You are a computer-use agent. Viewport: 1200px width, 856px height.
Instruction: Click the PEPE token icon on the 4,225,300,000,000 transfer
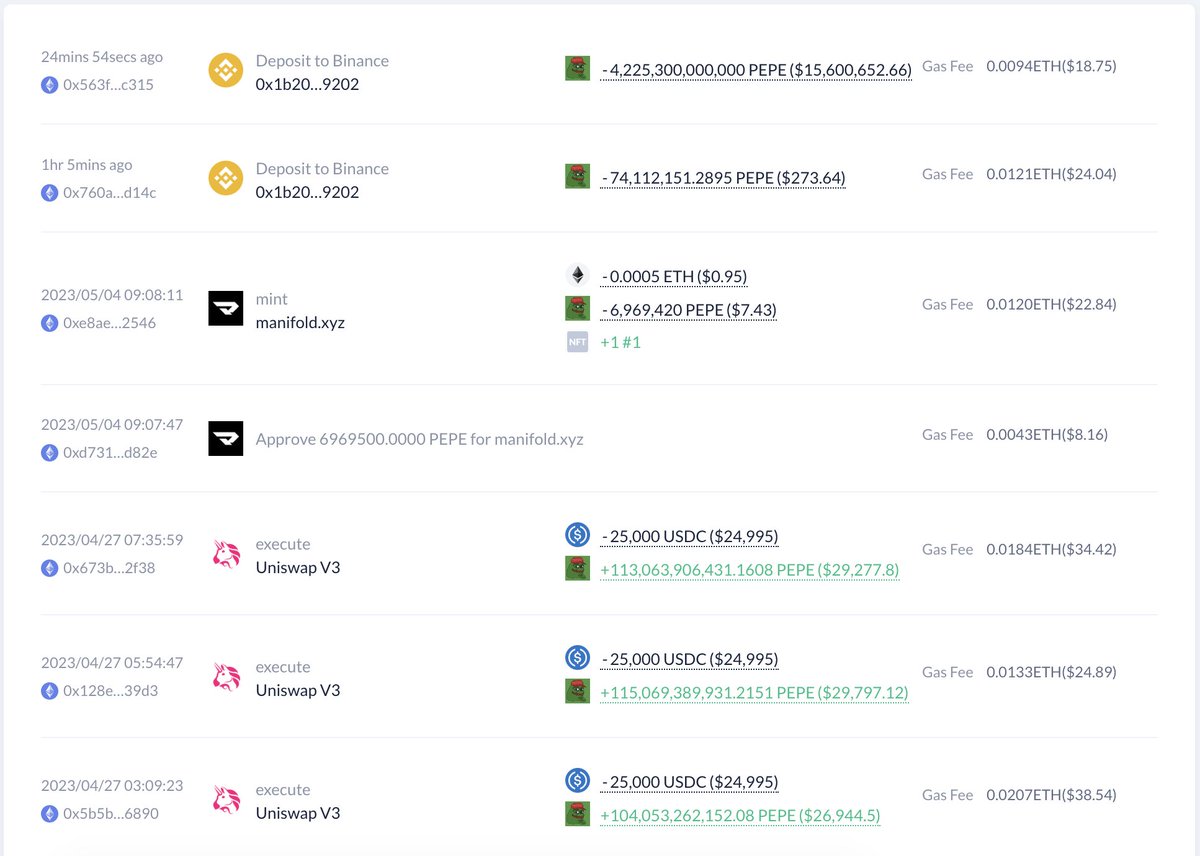point(577,69)
